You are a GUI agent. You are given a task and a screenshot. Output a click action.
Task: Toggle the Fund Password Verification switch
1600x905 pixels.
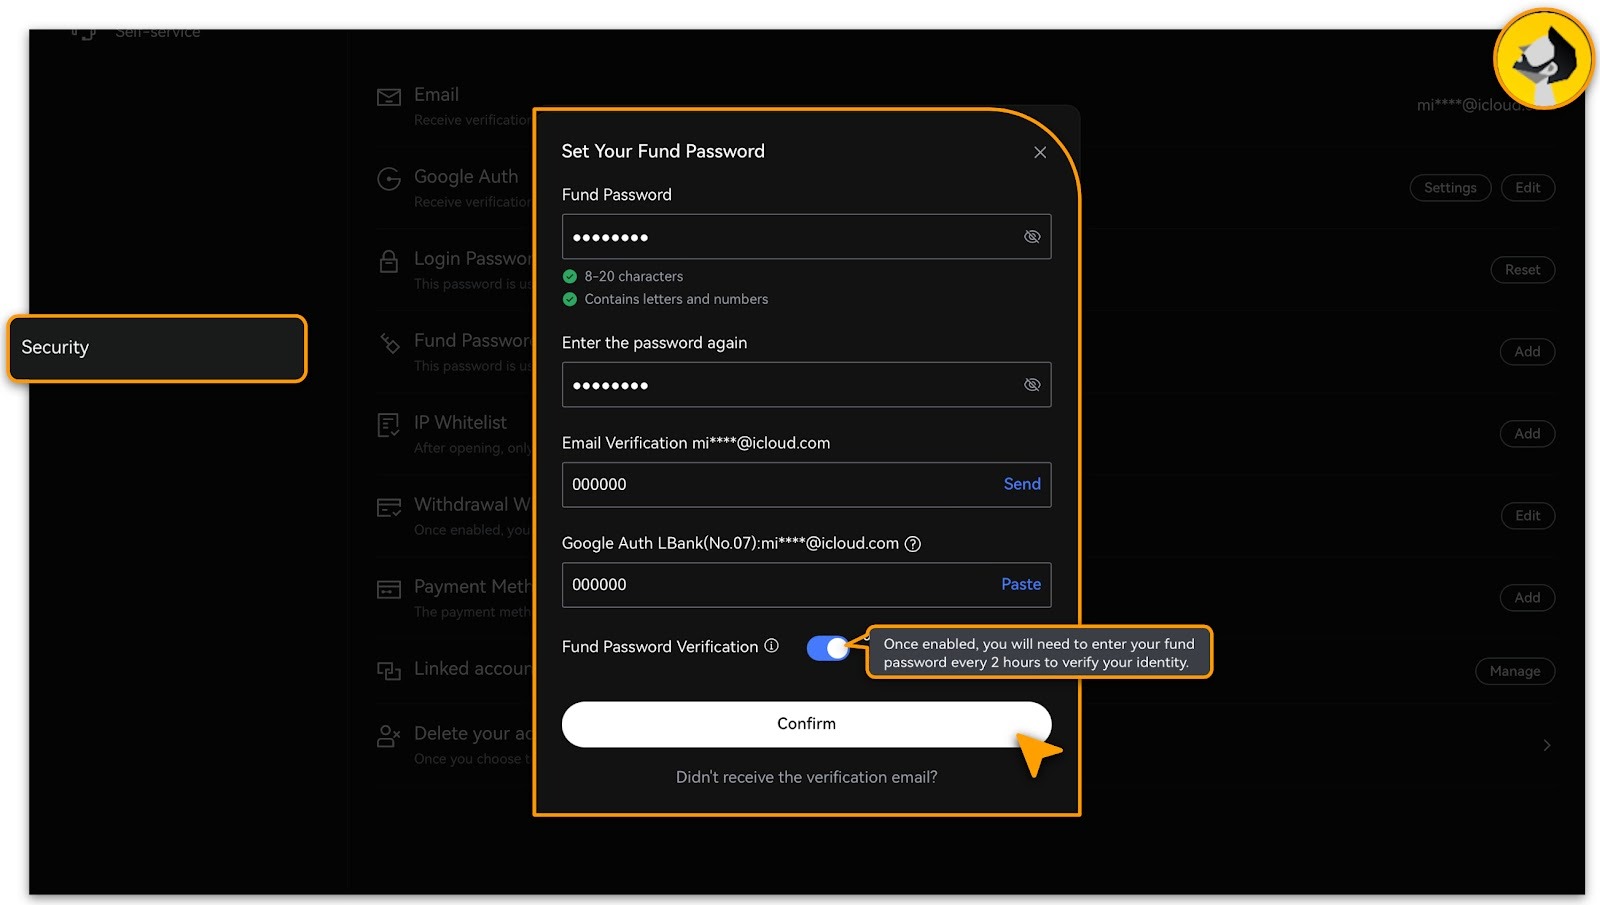point(828,648)
